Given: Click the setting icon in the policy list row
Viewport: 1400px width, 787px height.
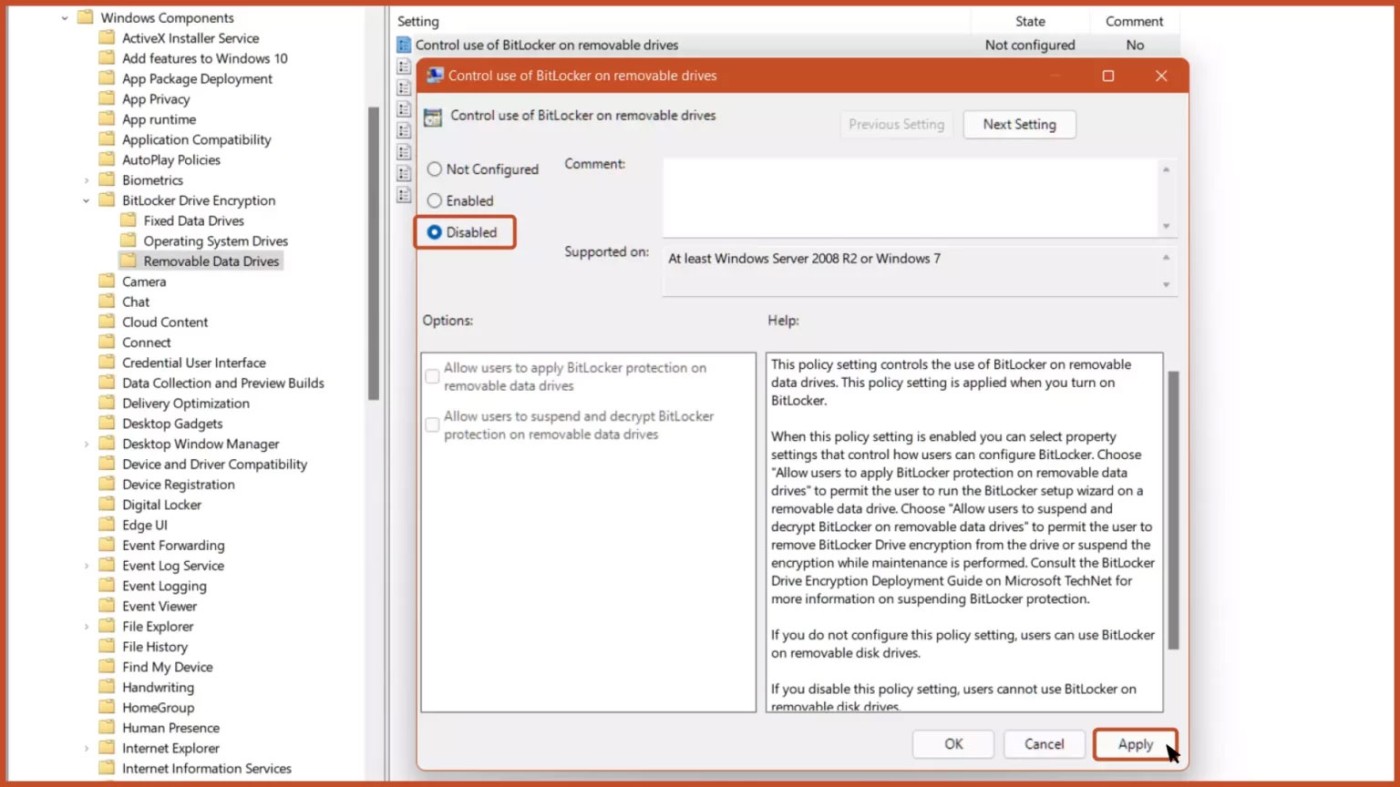Looking at the screenshot, I should (404, 45).
